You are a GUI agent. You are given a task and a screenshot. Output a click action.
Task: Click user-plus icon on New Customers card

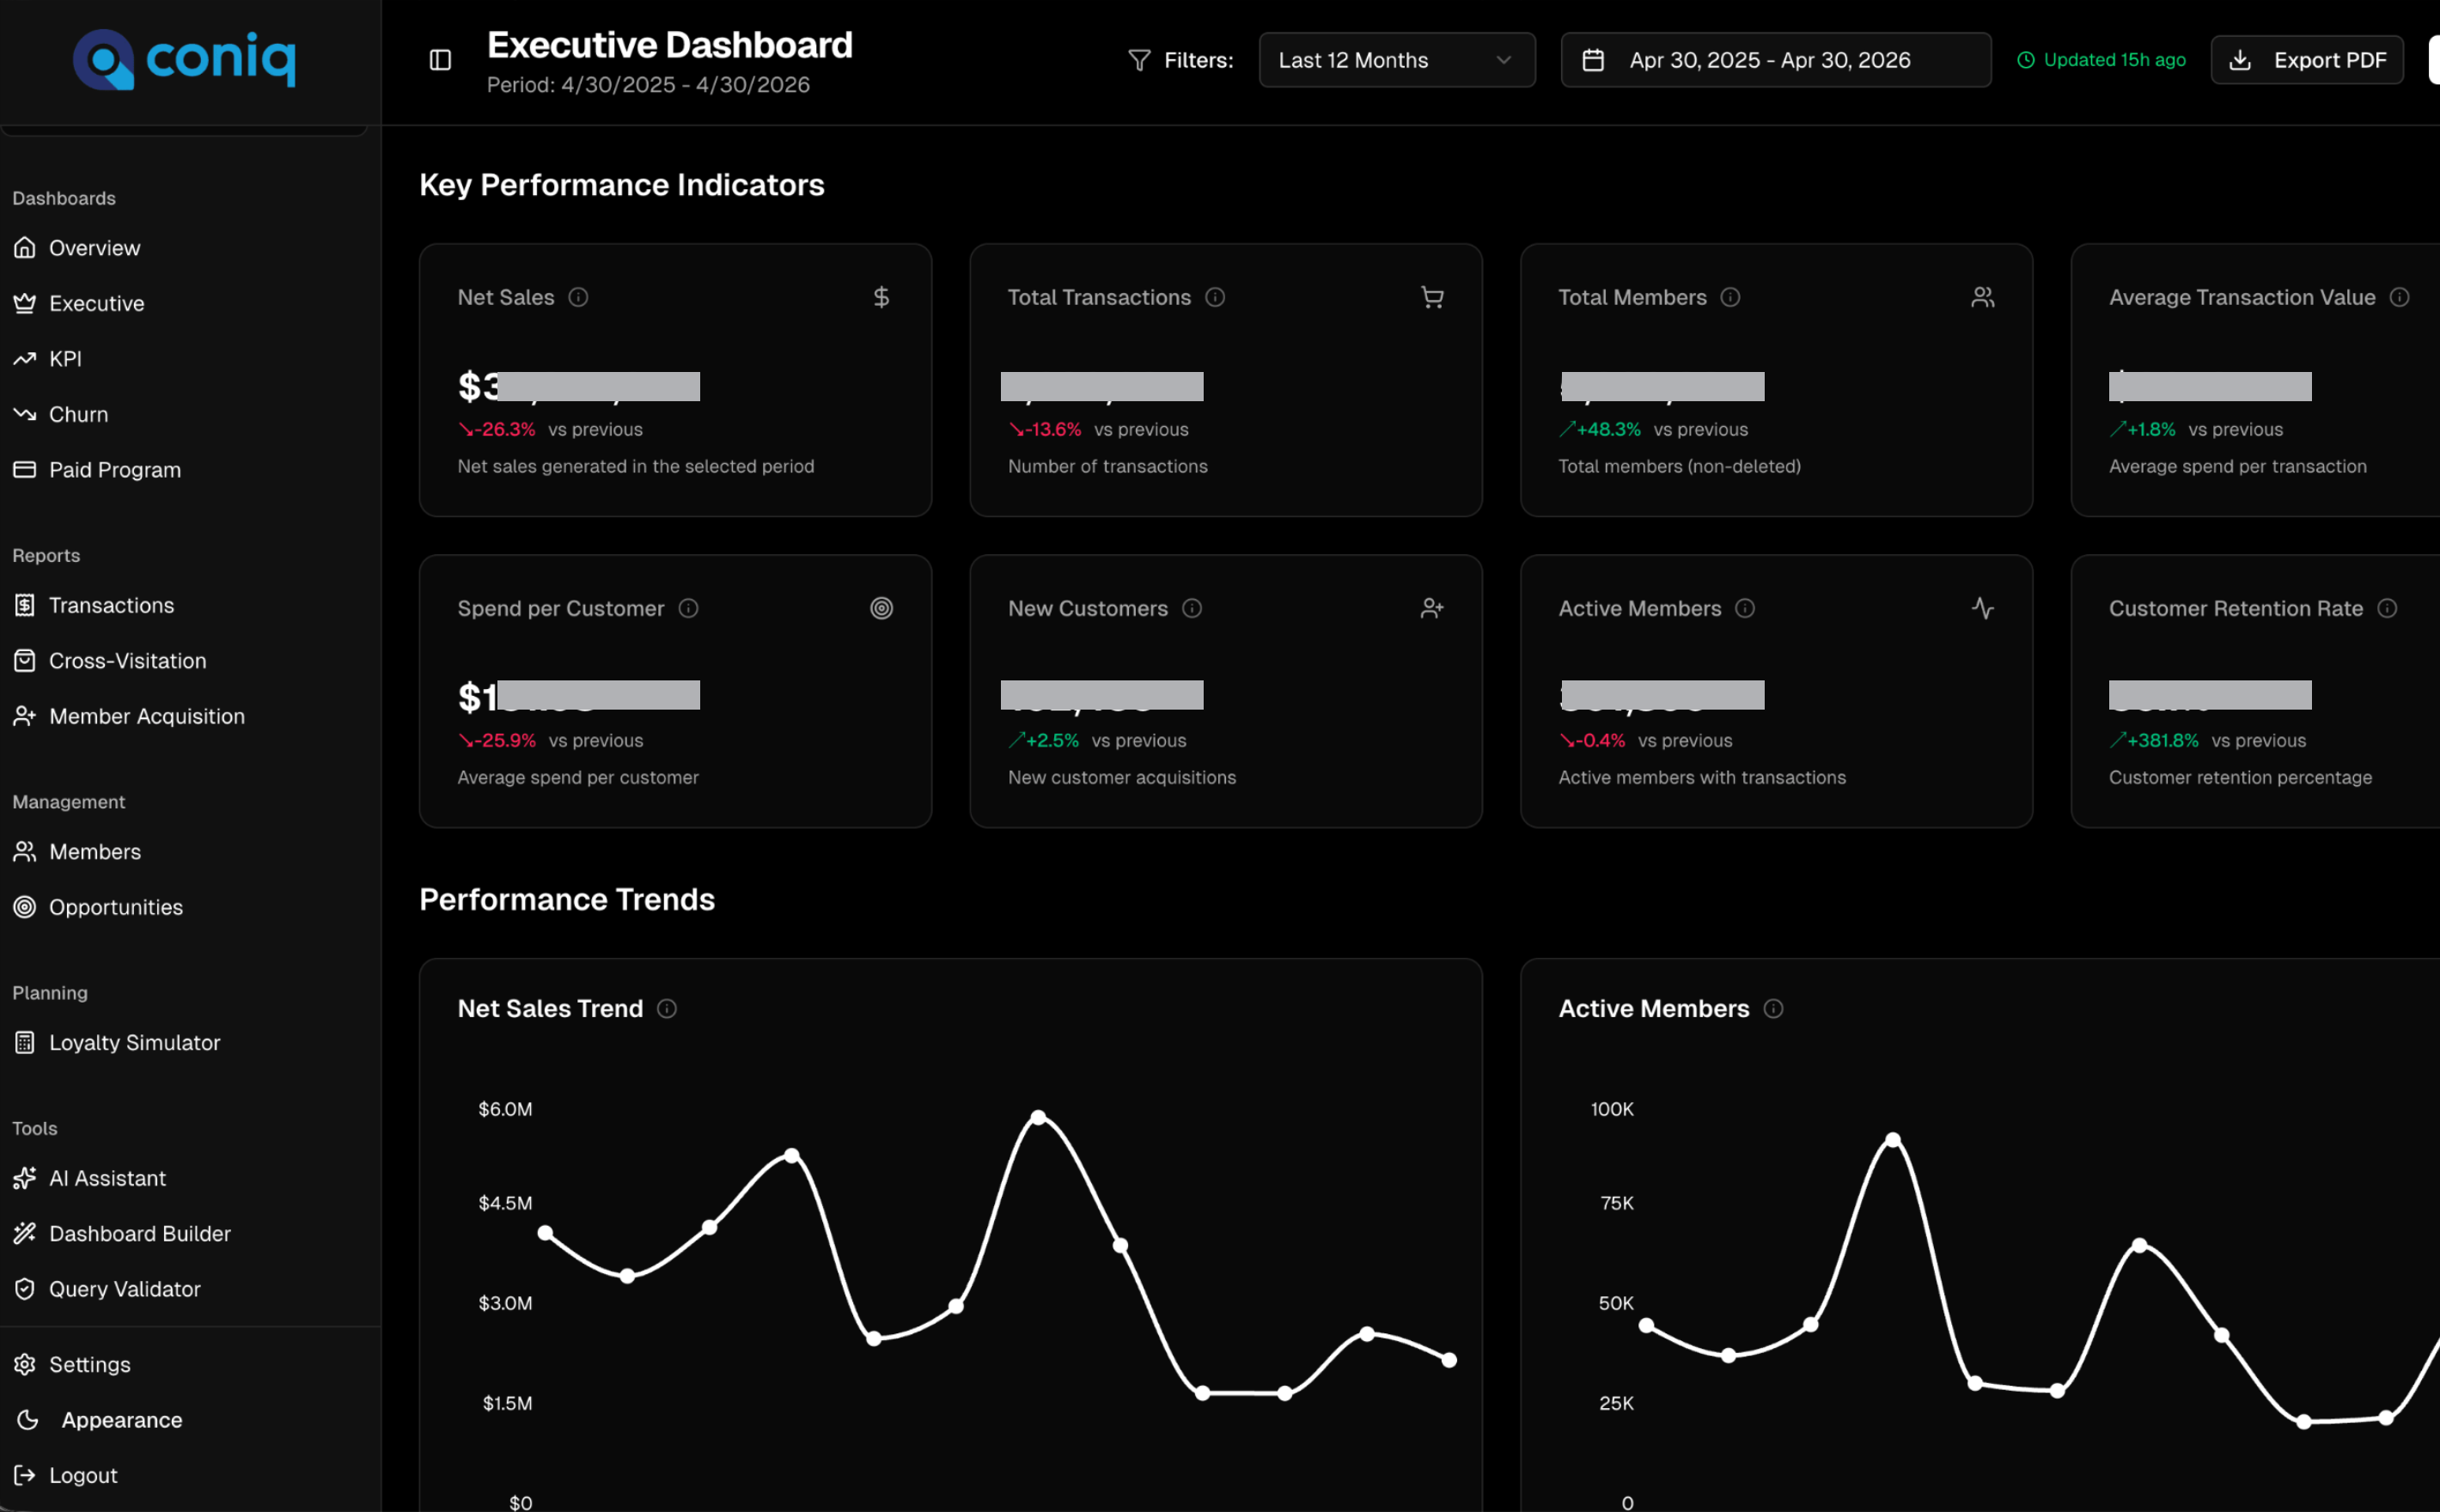click(1432, 608)
